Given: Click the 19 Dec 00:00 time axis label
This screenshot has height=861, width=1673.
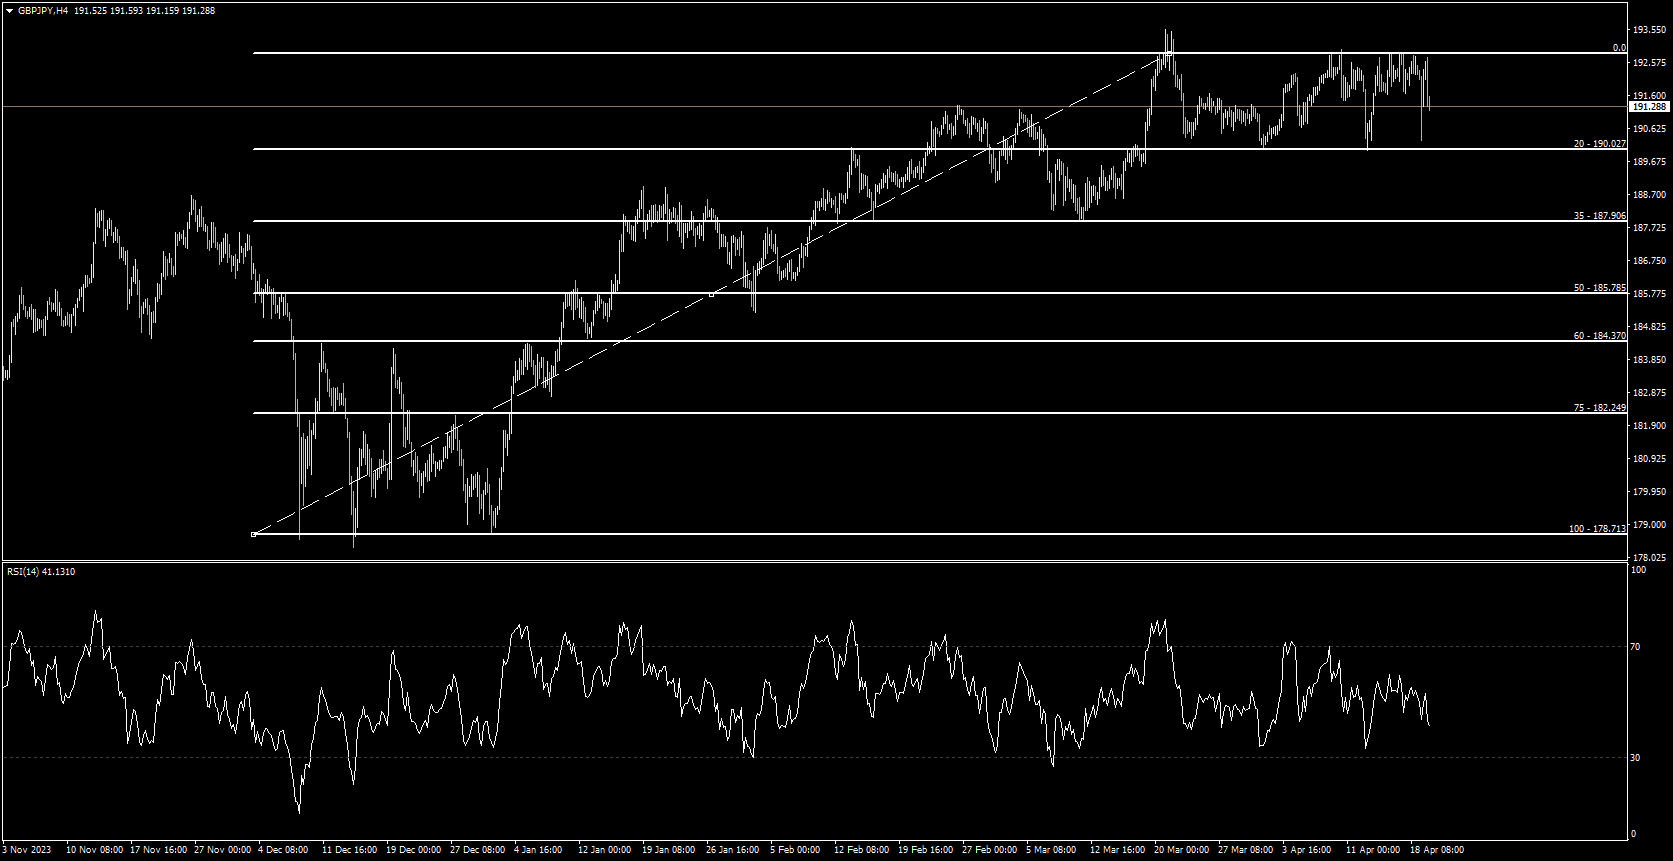Looking at the screenshot, I should click(x=414, y=850).
